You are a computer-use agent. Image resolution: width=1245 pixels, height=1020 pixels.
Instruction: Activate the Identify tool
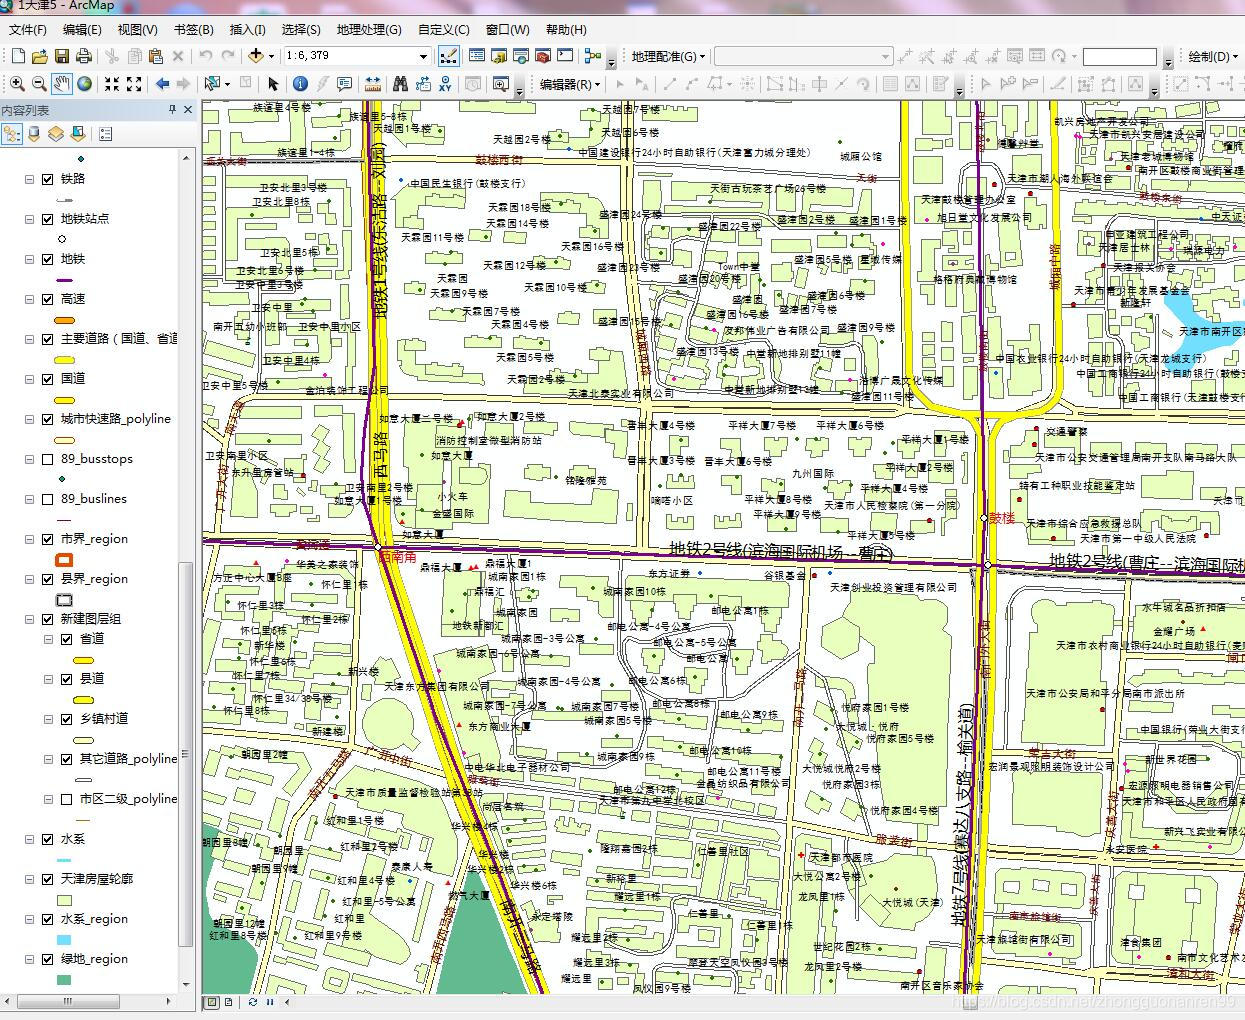(300, 84)
